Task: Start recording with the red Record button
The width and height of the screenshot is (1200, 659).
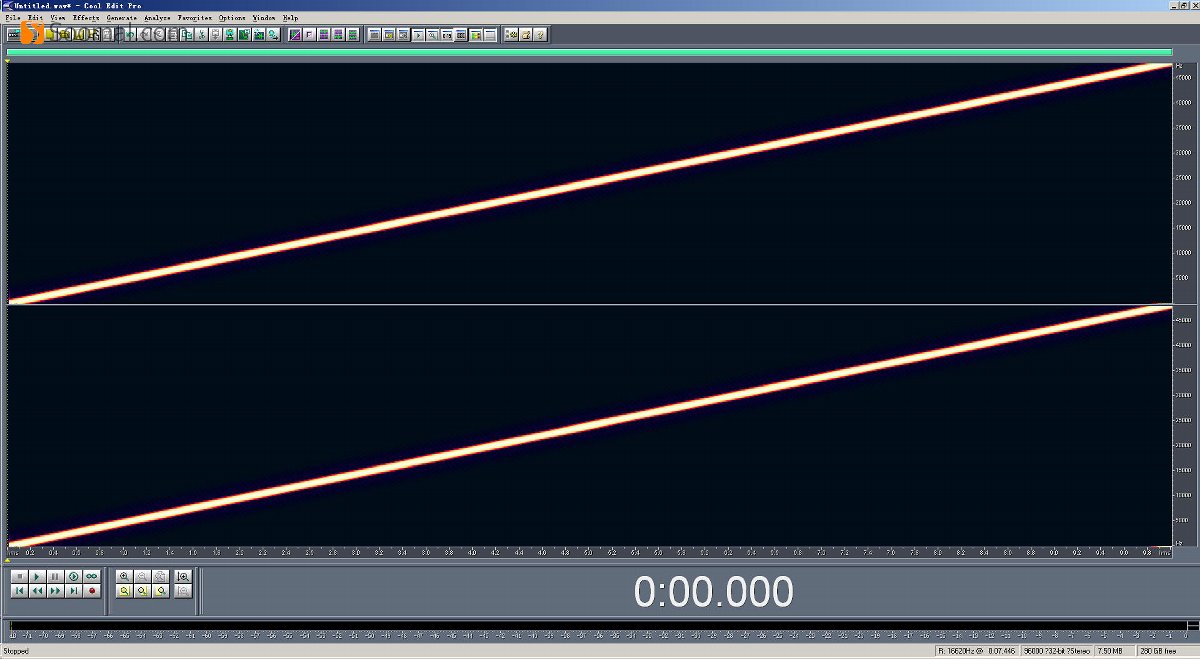Action: tap(91, 591)
